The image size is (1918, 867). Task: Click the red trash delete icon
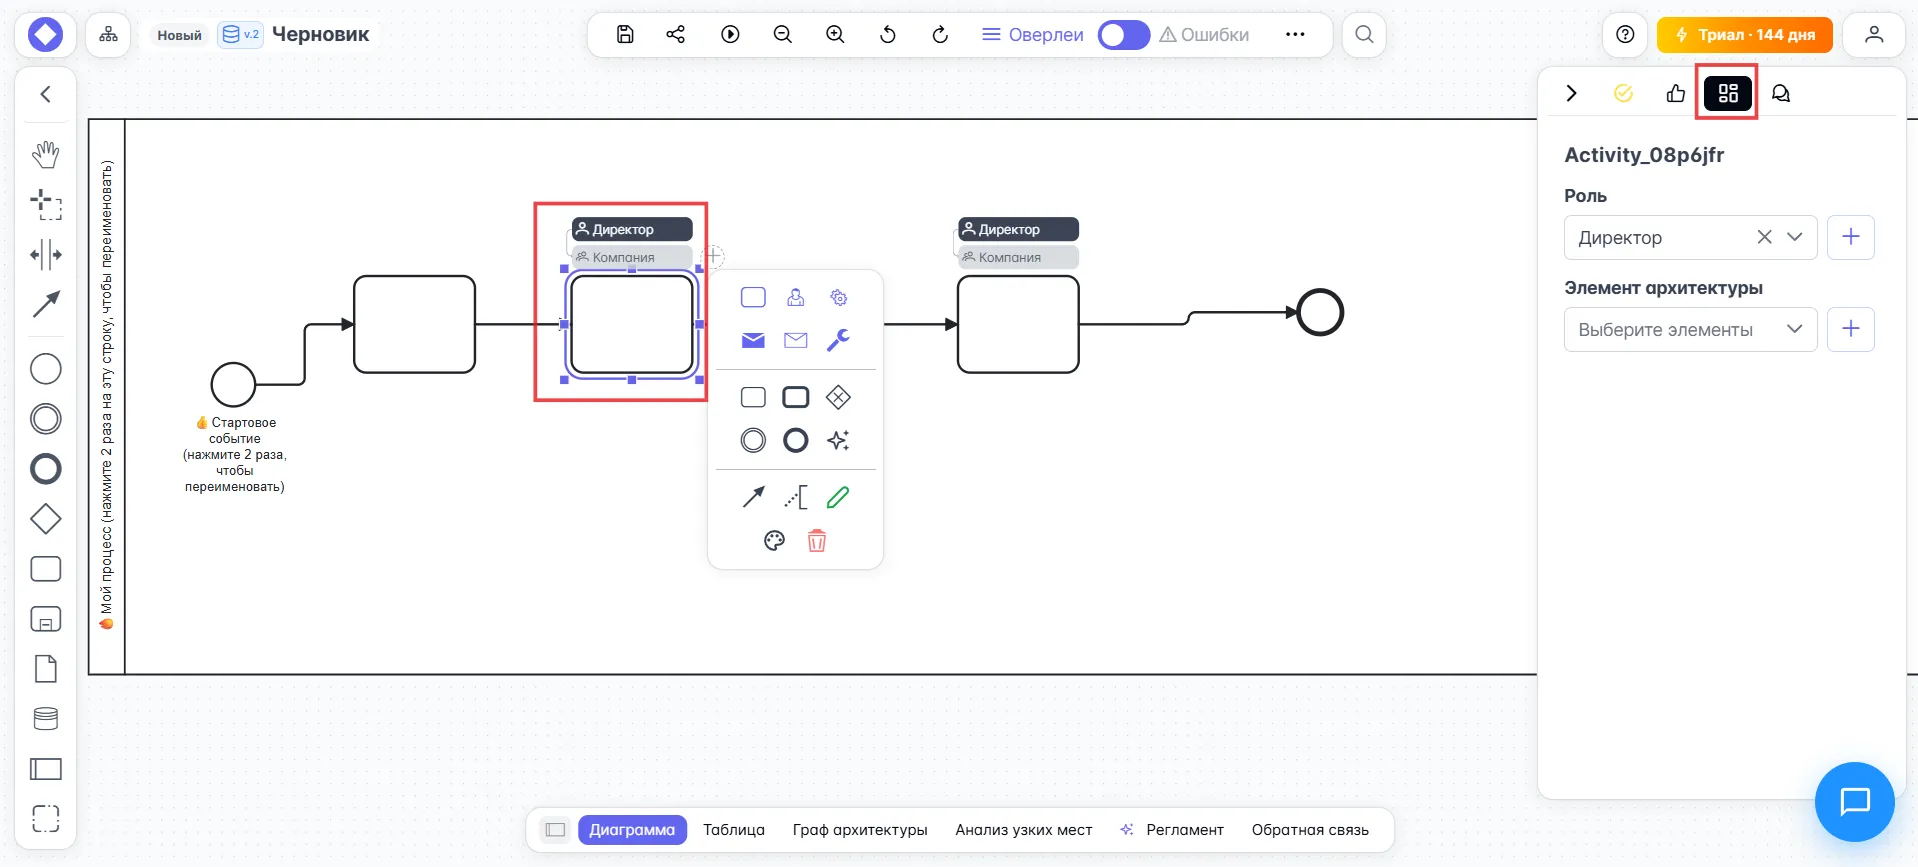(x=817, y=541)
